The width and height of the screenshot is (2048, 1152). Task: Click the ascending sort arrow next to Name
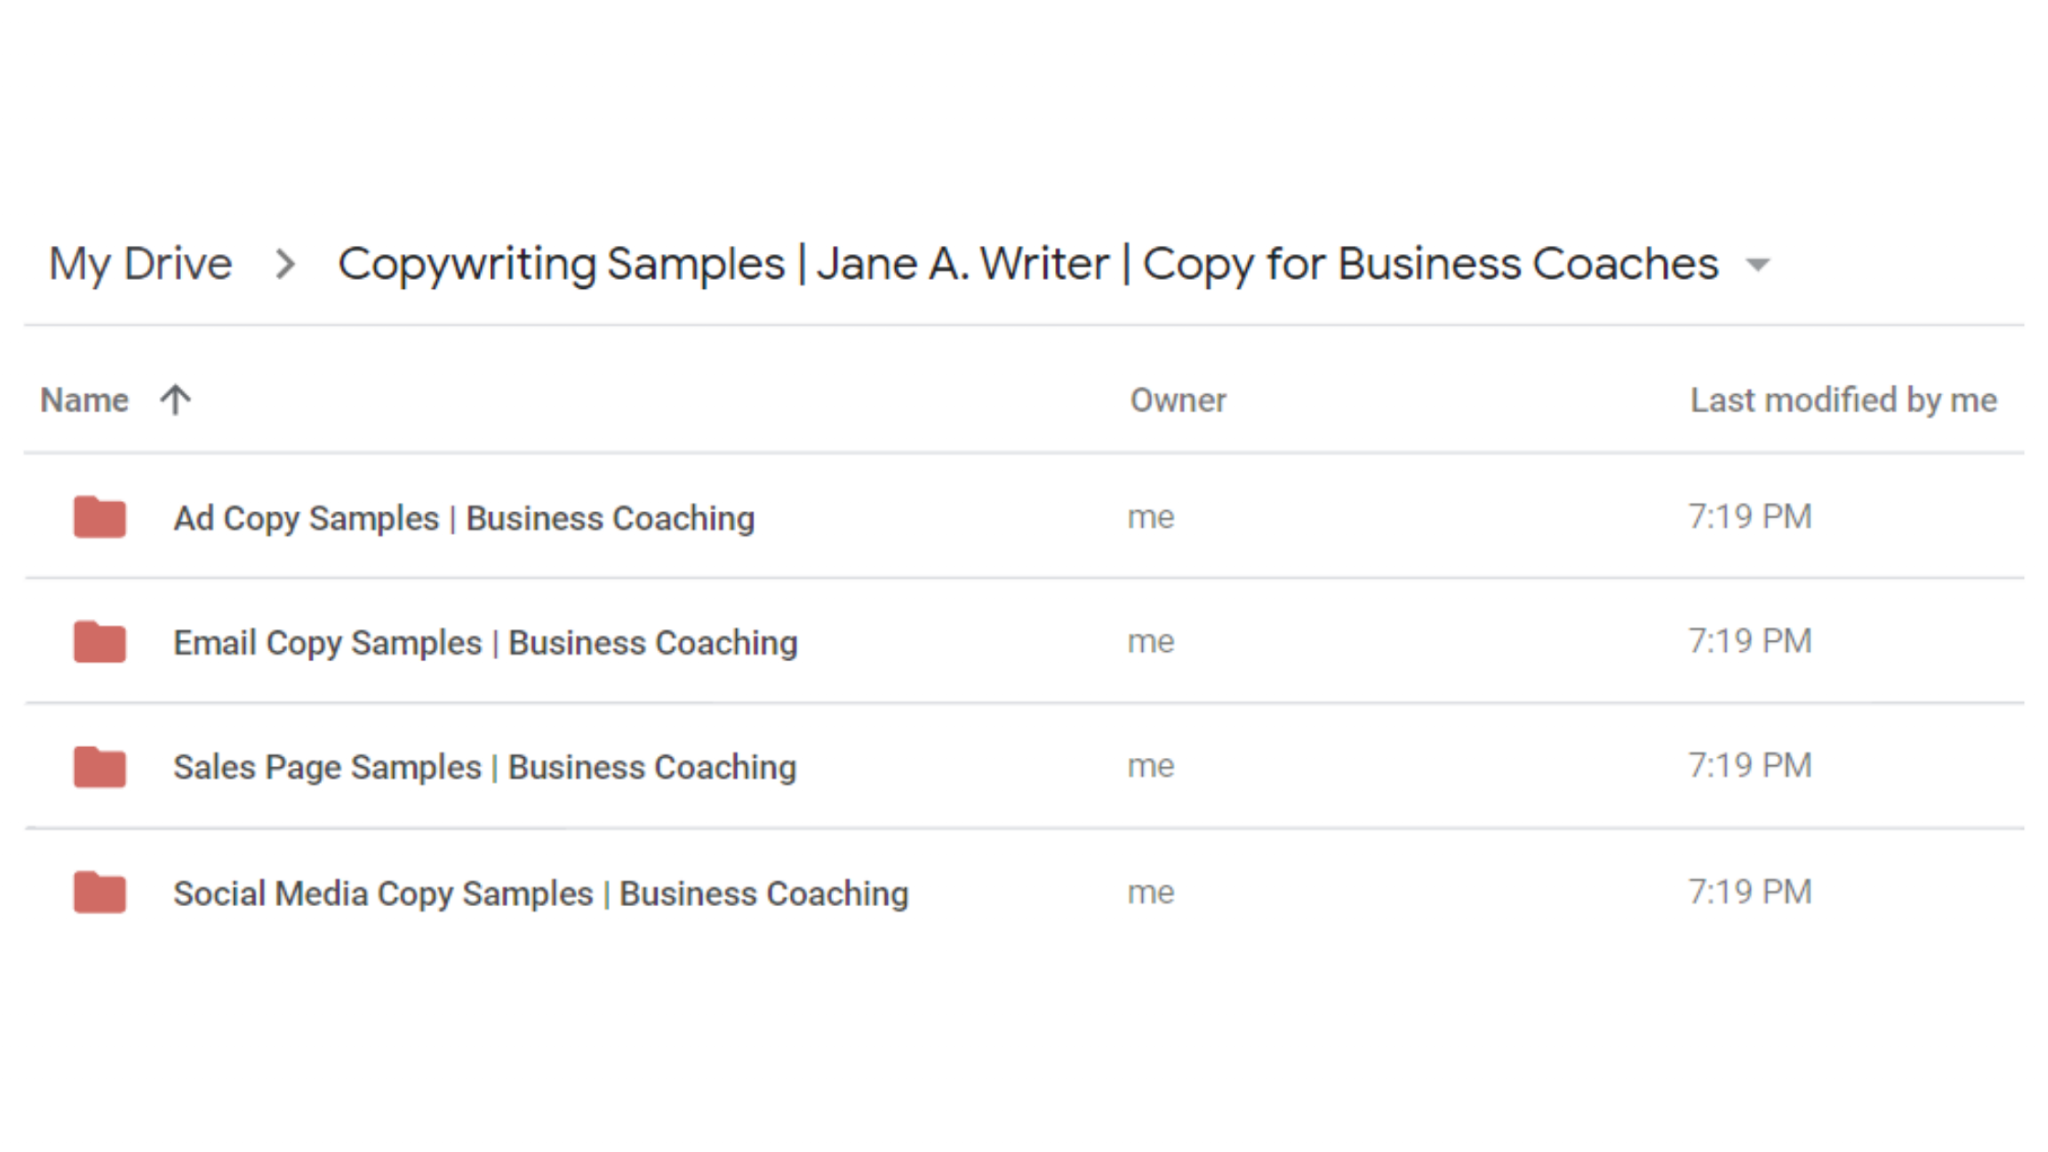click(176, 399)
